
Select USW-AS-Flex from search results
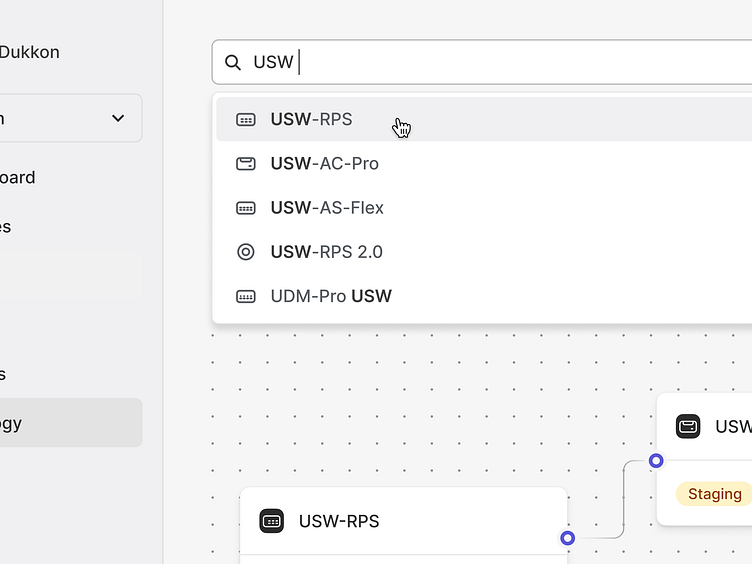(327, 208)
